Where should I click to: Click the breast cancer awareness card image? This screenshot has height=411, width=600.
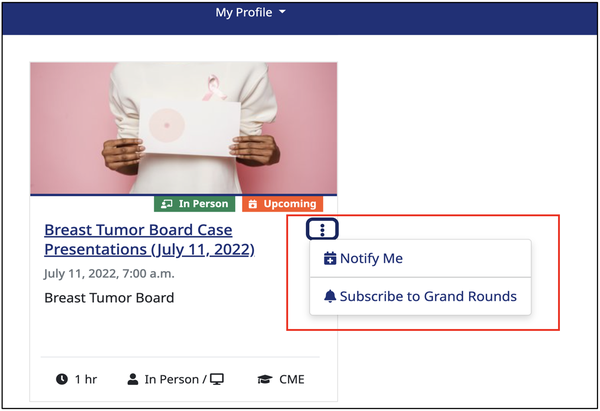[184, 129]
